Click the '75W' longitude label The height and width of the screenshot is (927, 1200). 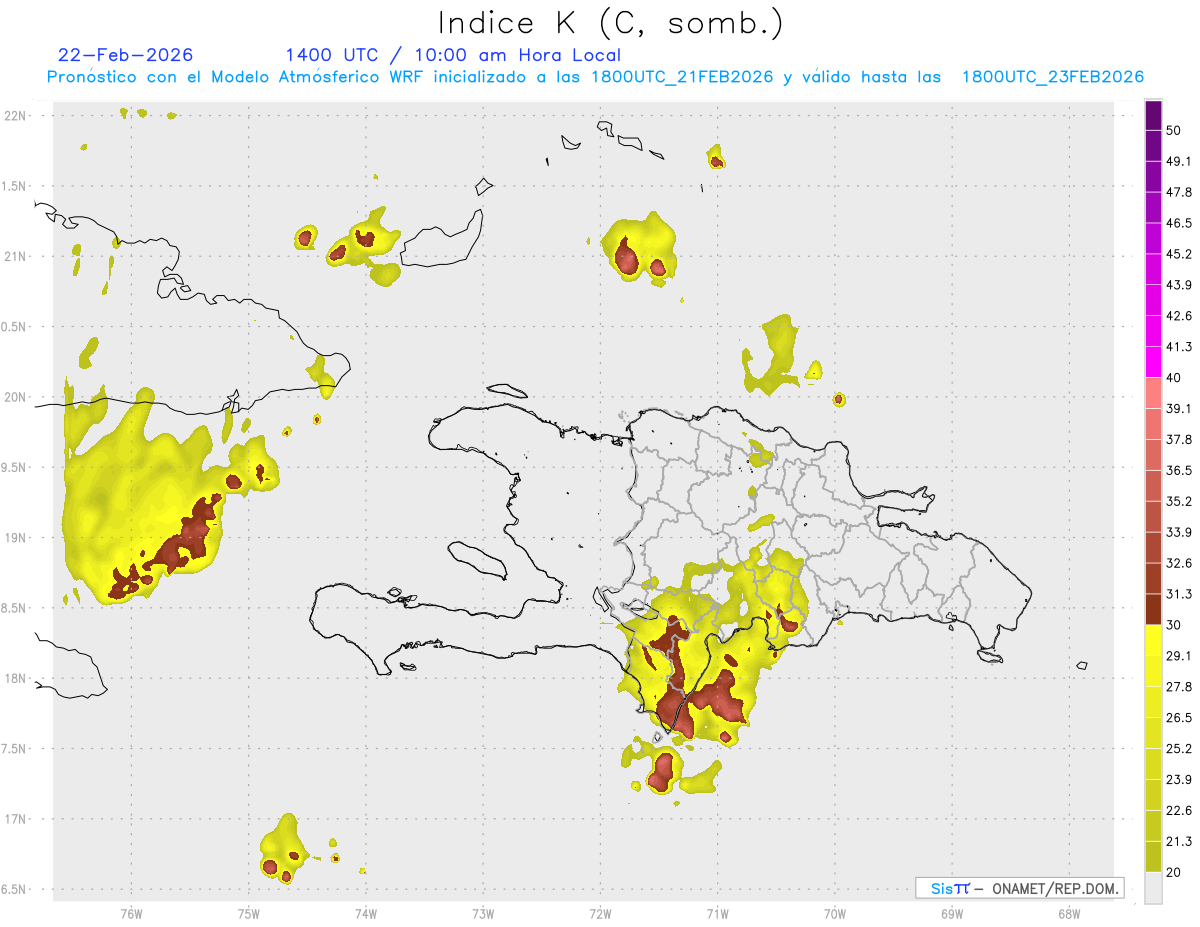249,914
